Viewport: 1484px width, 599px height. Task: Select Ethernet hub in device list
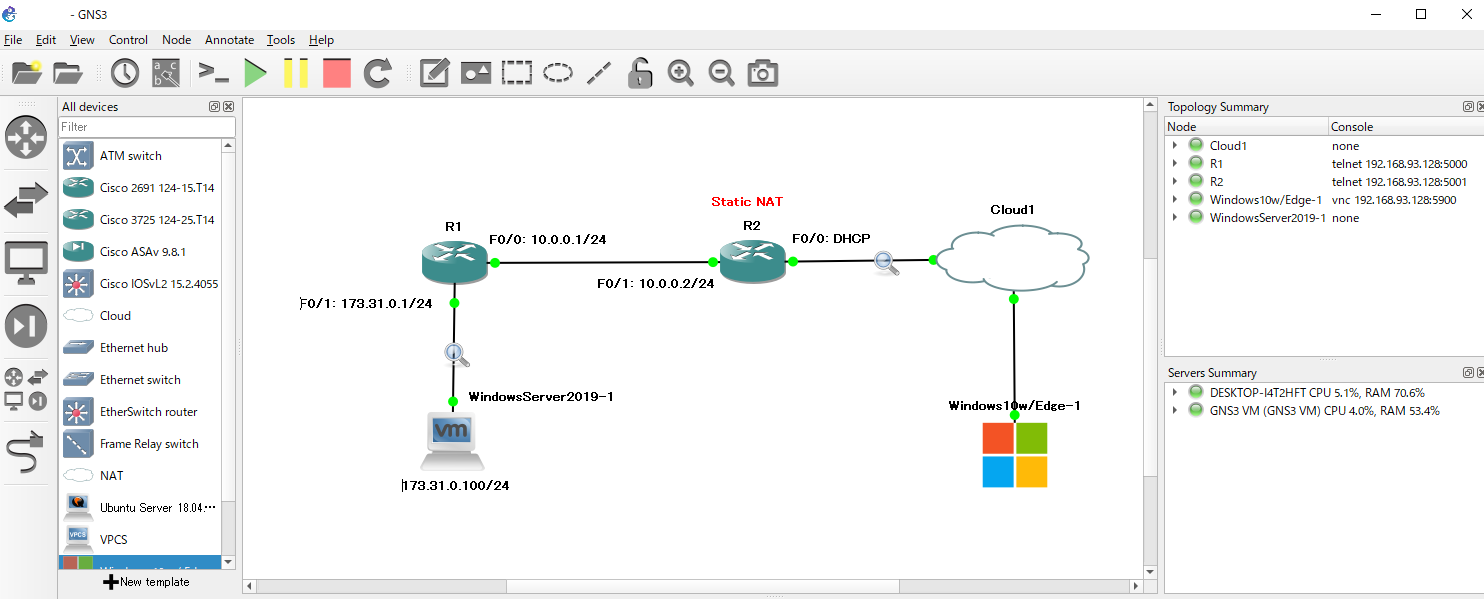point(140,348)
